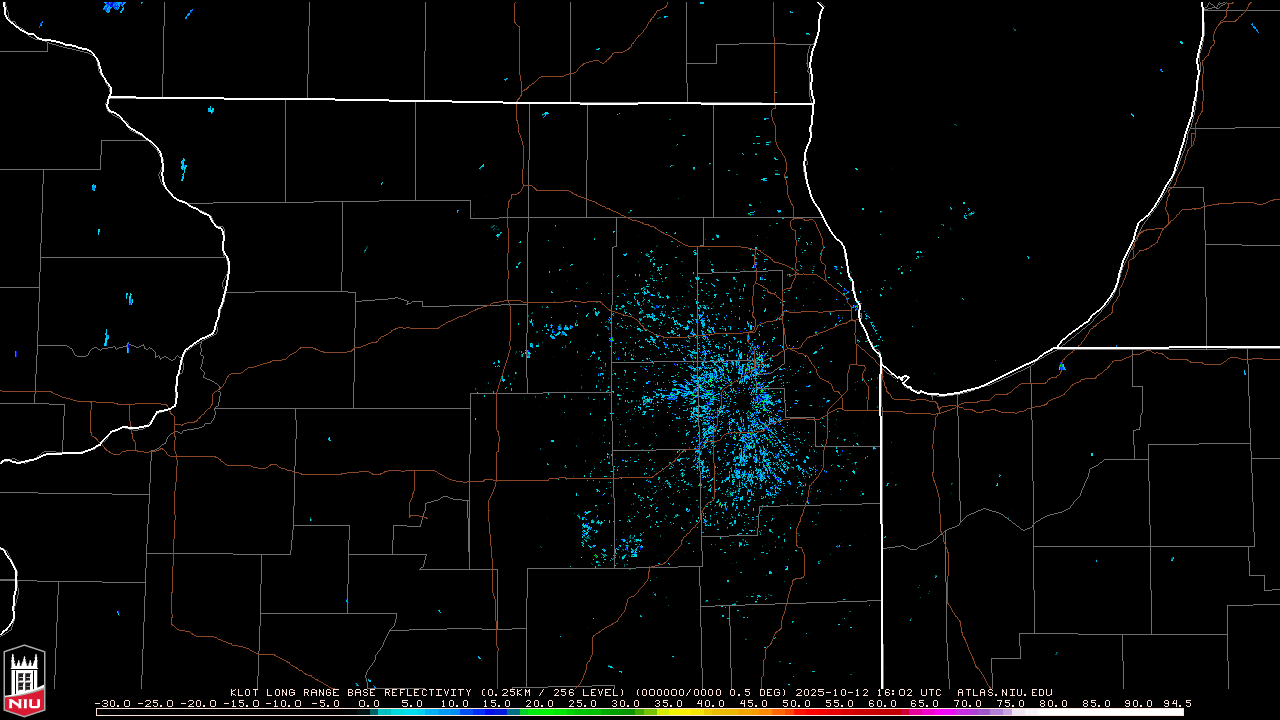Click the isolated echo on southeast lake shore
Viewport: 1280px width, 720px height.
point(1062,367)
